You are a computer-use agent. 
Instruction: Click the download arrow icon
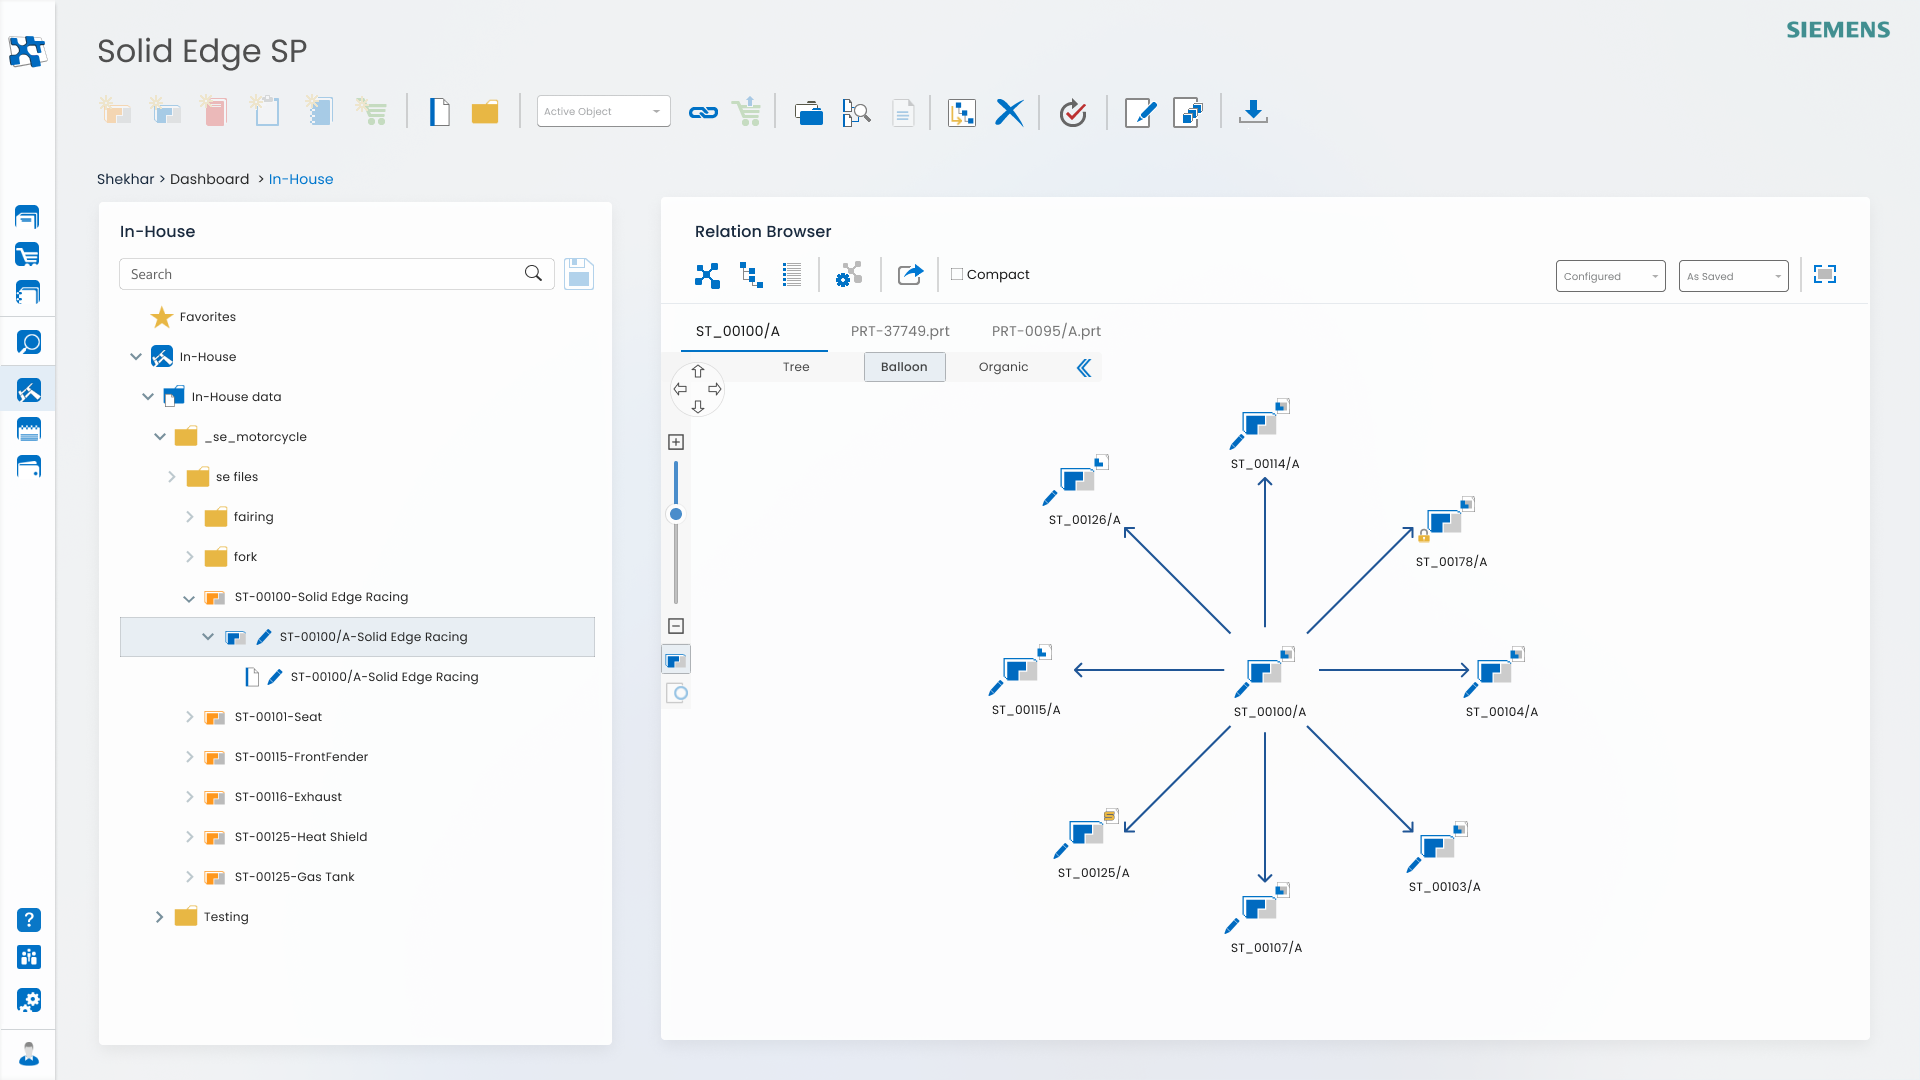1253,112
